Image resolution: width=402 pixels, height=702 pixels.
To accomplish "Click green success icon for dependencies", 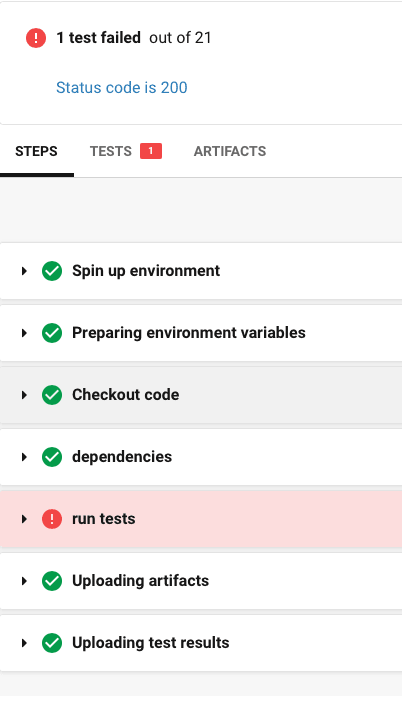I will [x=52, y=457].
